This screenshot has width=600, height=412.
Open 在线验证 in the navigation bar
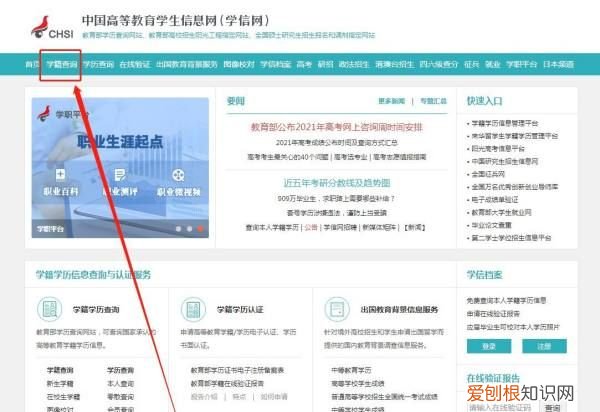point(135,64)
